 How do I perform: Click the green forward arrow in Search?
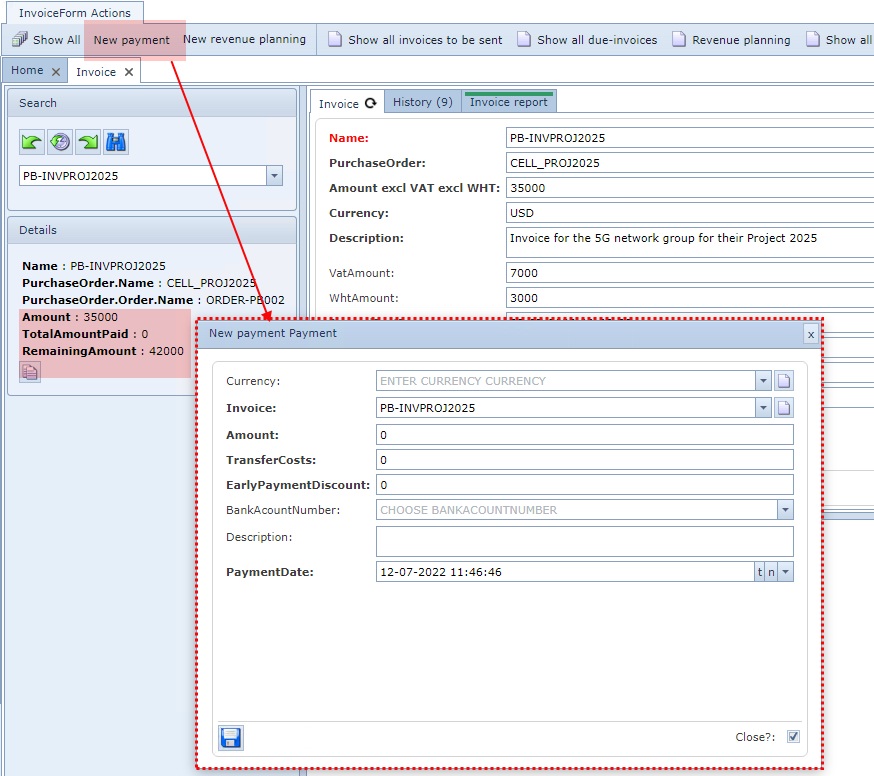(x=88, y=142)
